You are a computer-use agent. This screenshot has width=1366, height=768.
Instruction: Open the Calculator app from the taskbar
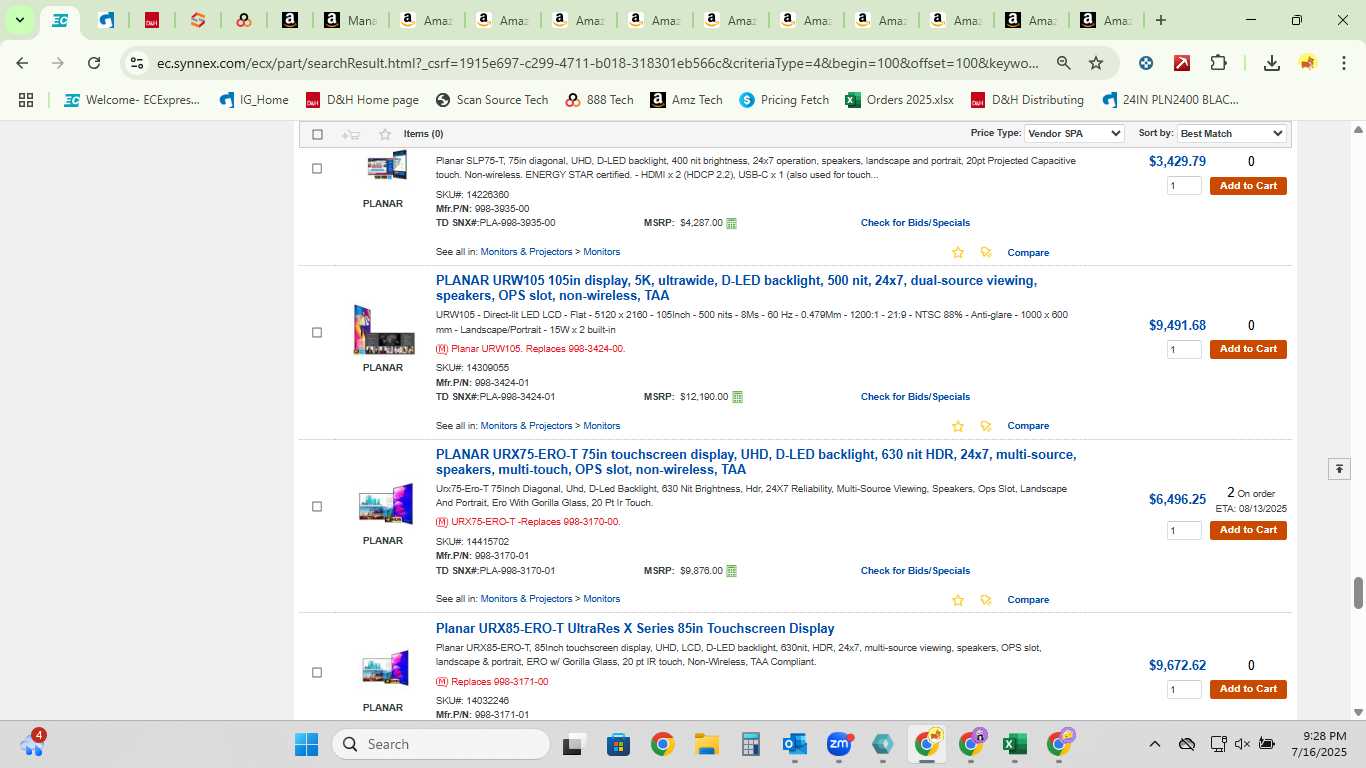tap(751, 744)
